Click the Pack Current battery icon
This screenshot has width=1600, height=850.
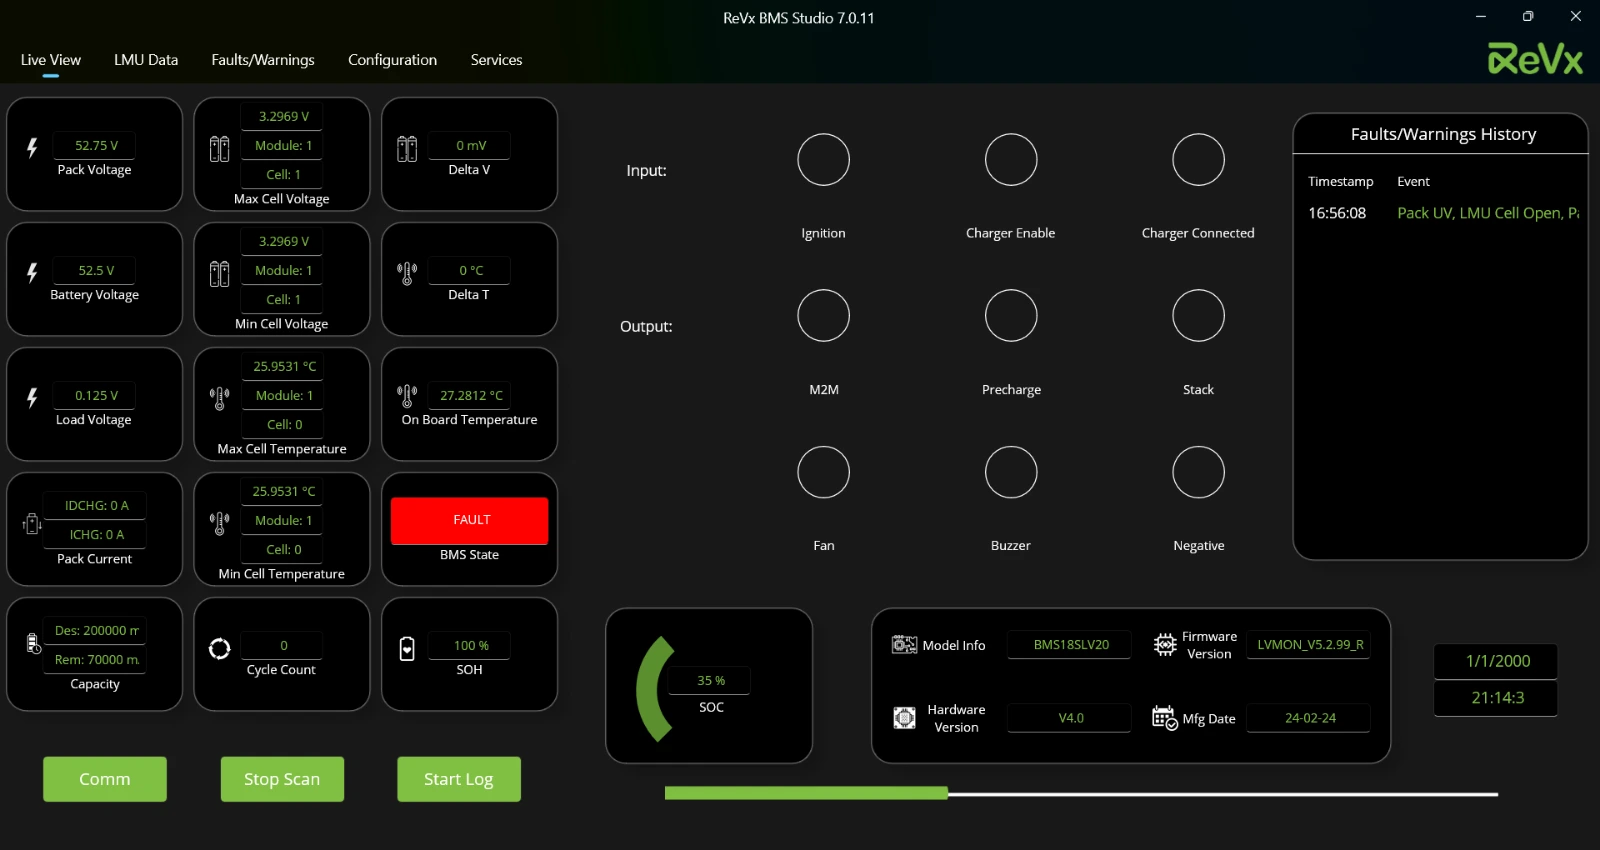32,524
